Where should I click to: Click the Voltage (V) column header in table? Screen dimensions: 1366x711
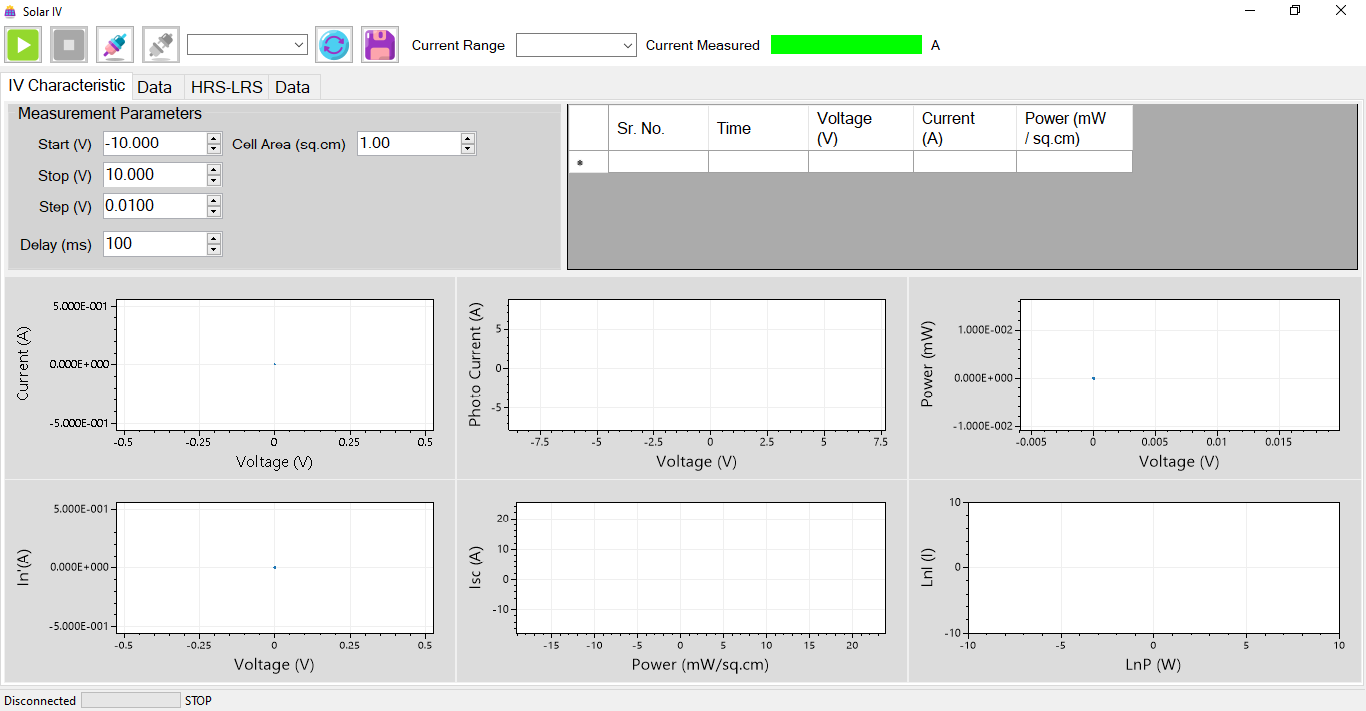(860, 128)
